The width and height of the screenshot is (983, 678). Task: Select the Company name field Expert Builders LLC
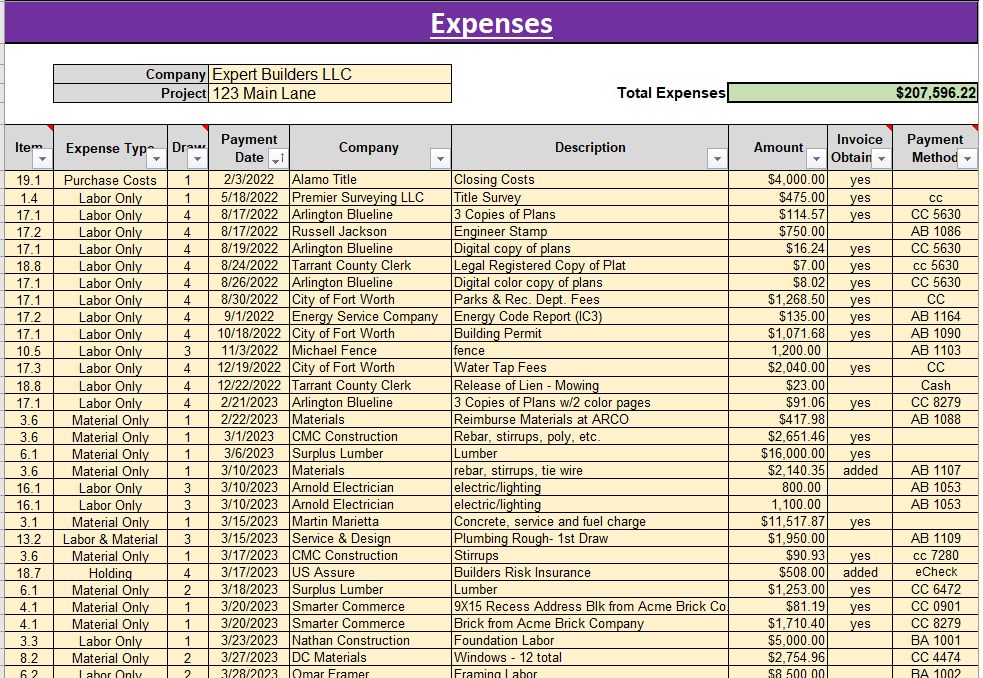tap(330, 74)
